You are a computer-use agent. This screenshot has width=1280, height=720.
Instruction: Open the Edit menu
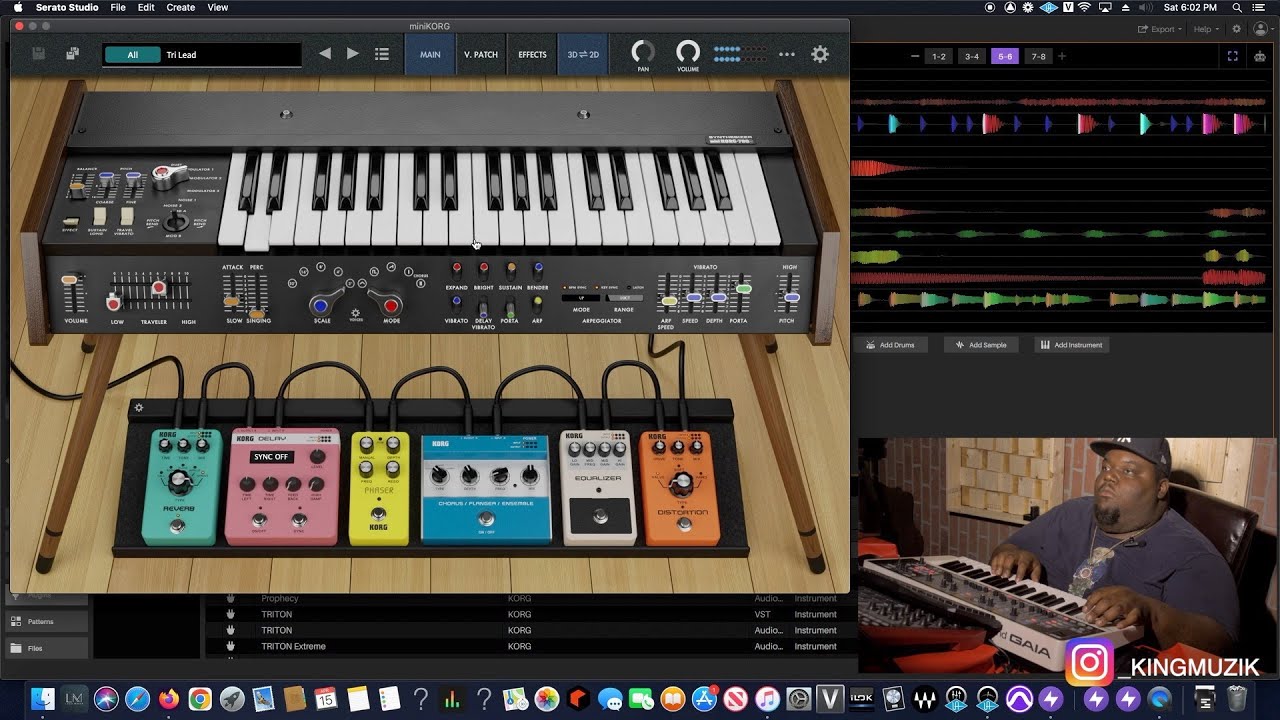(x=146, y=7)
